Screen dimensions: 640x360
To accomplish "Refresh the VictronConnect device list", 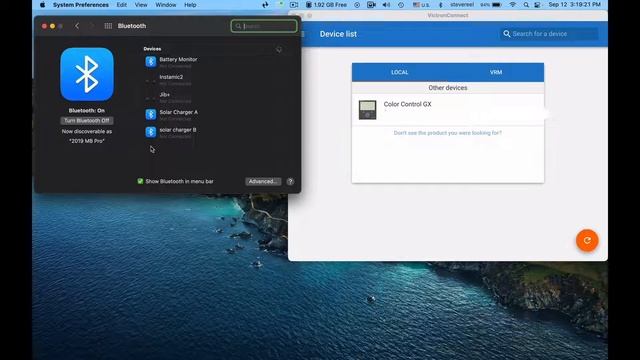I will point(587,240).
